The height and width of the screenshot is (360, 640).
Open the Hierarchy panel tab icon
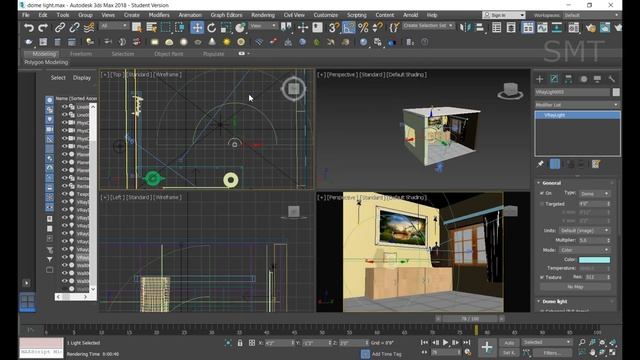point(568,79)
